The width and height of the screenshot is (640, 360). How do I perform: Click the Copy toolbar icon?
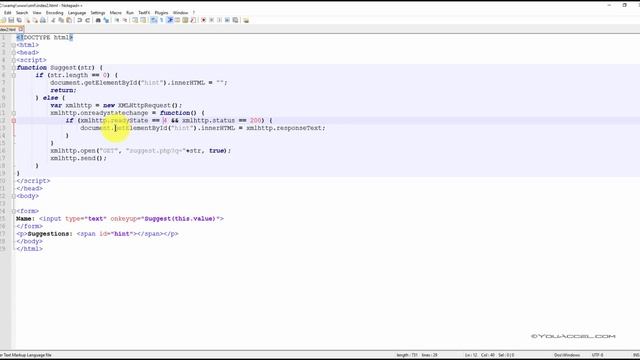(x=61, y=20)
